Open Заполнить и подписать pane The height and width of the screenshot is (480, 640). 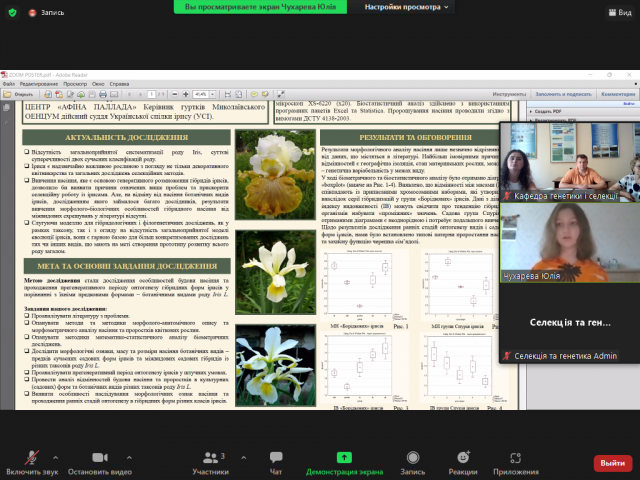[x=563, y=94]
